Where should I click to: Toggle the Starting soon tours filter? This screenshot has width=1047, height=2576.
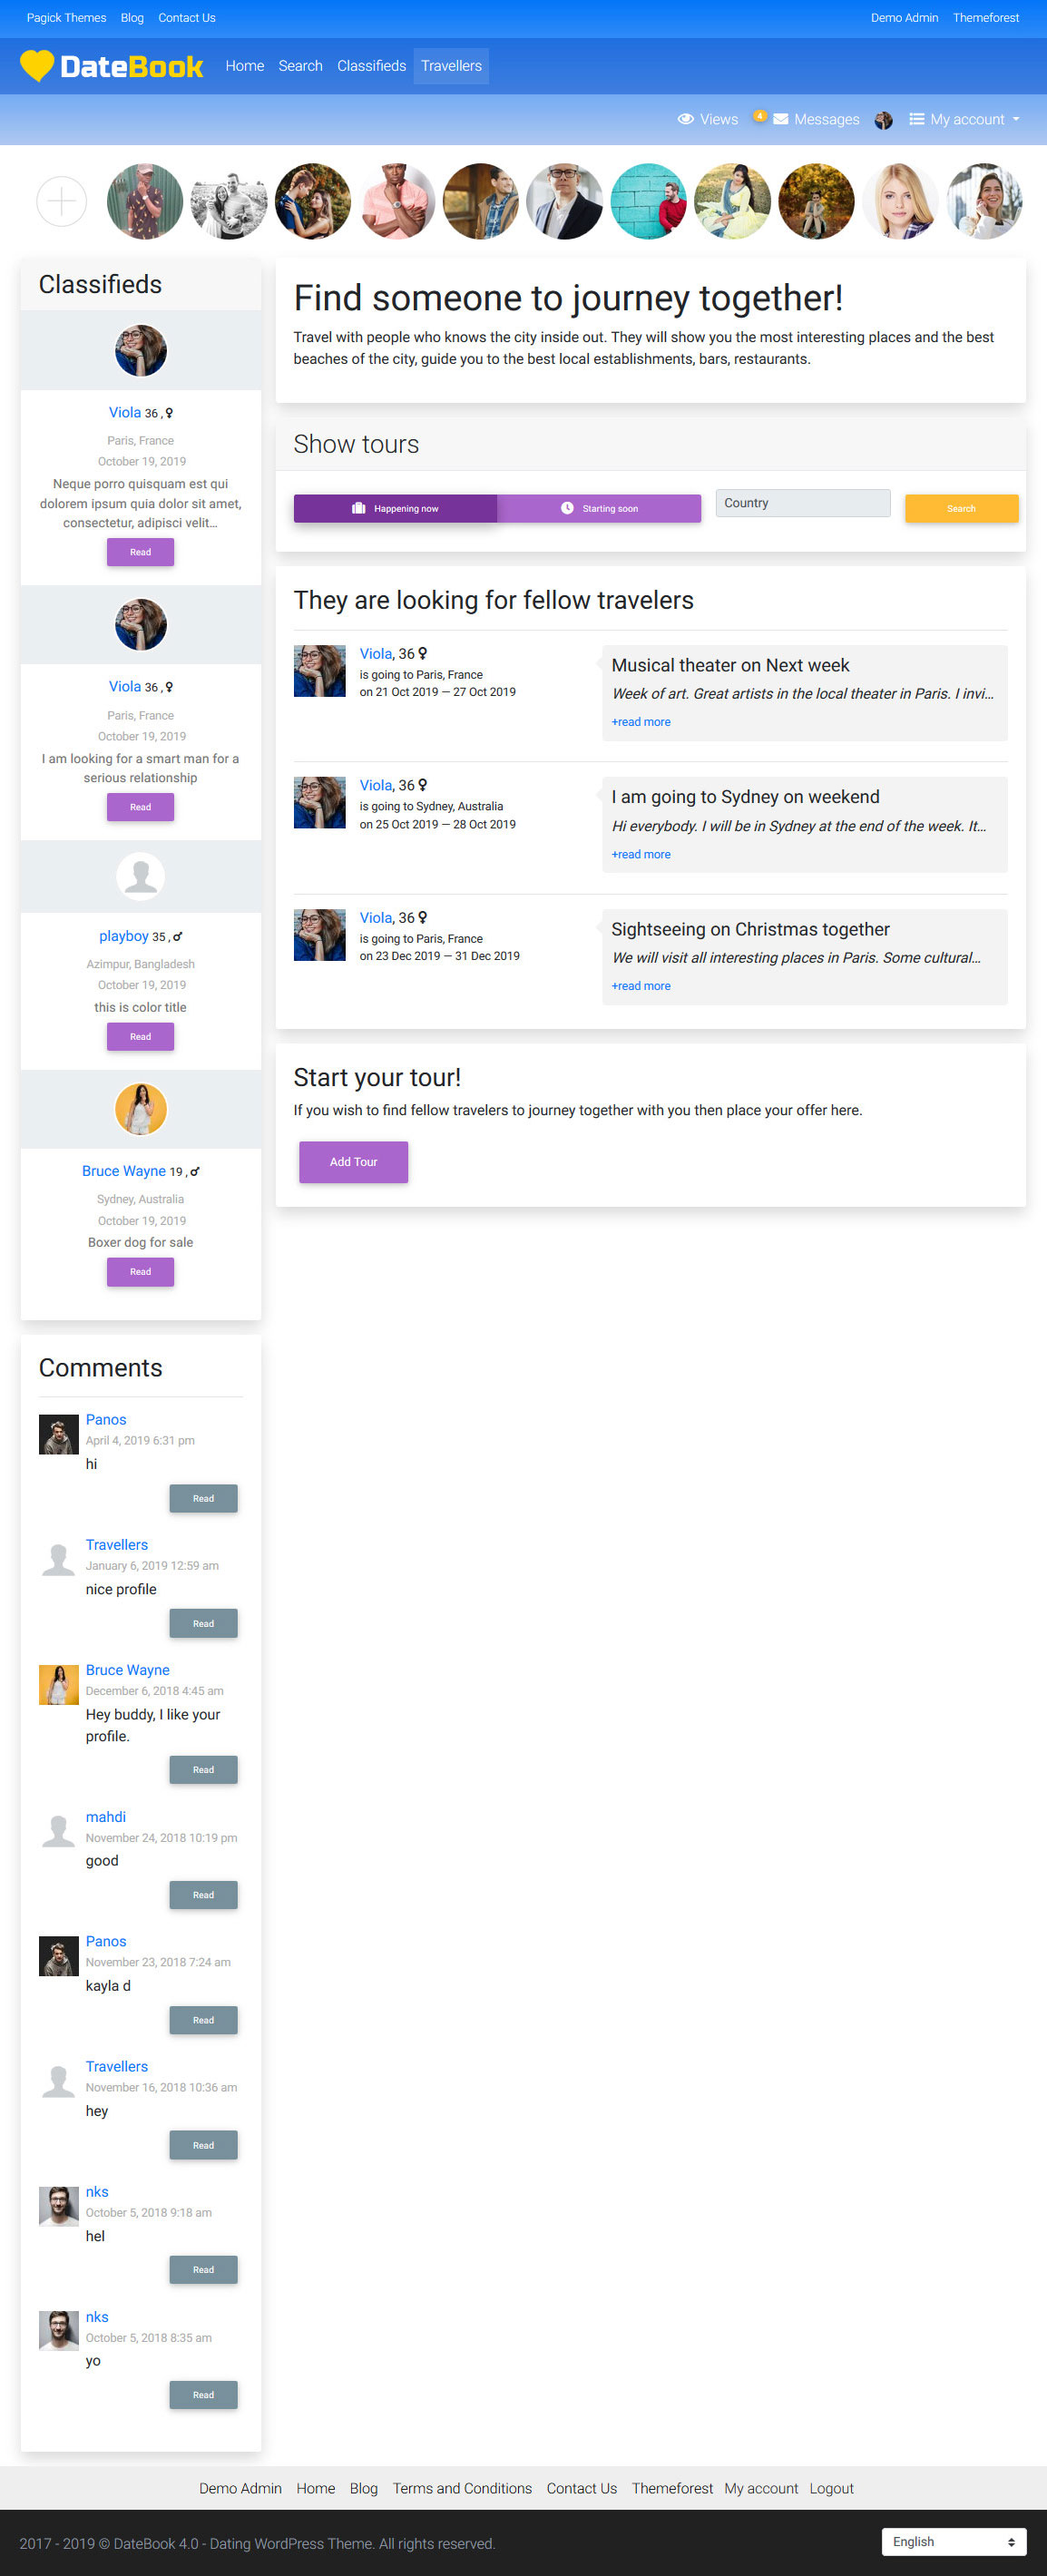(x=599, y=508)
